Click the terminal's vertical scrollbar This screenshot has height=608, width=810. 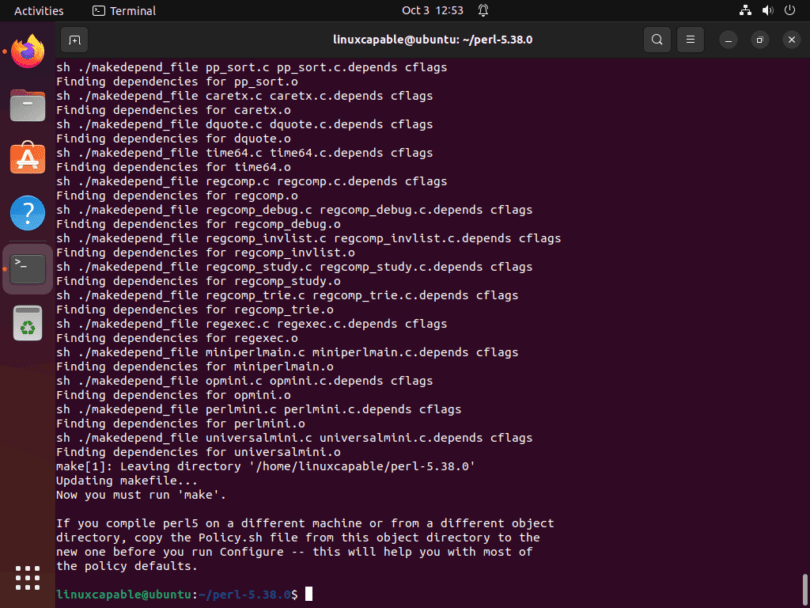pyautogui.click(x=805, y=588)
